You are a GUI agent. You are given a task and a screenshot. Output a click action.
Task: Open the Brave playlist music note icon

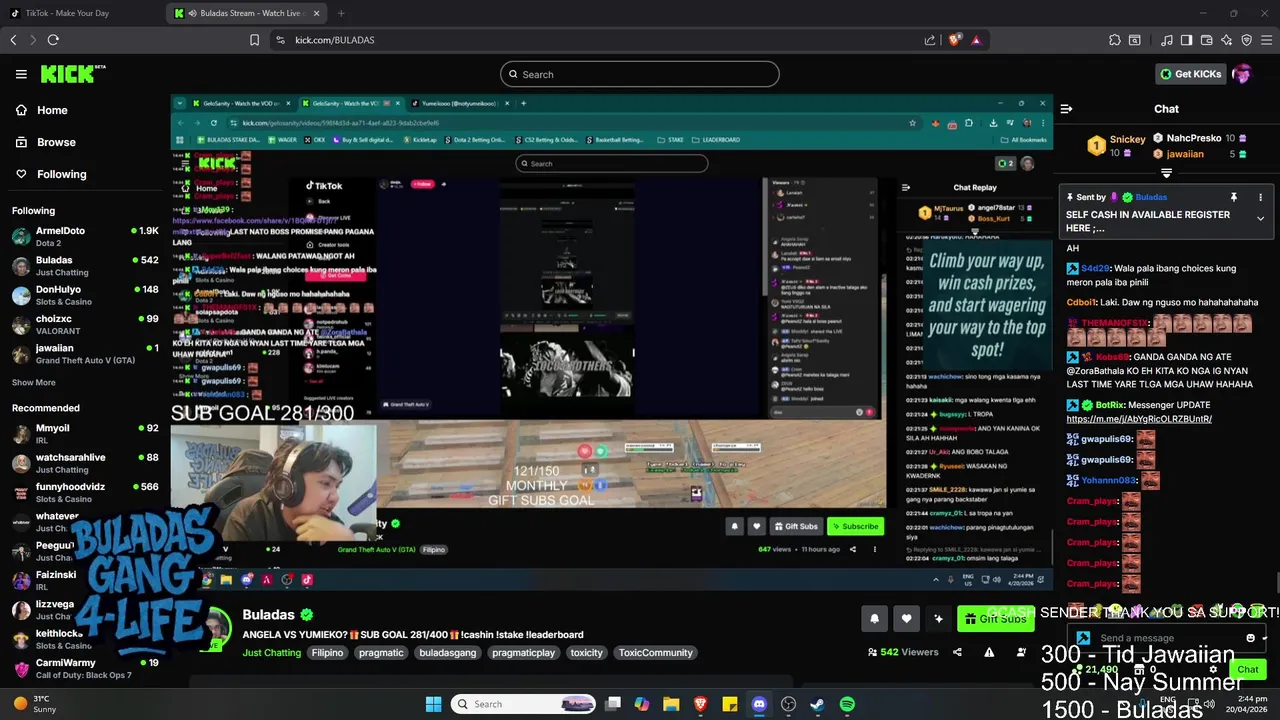[x=1166, y=40]
